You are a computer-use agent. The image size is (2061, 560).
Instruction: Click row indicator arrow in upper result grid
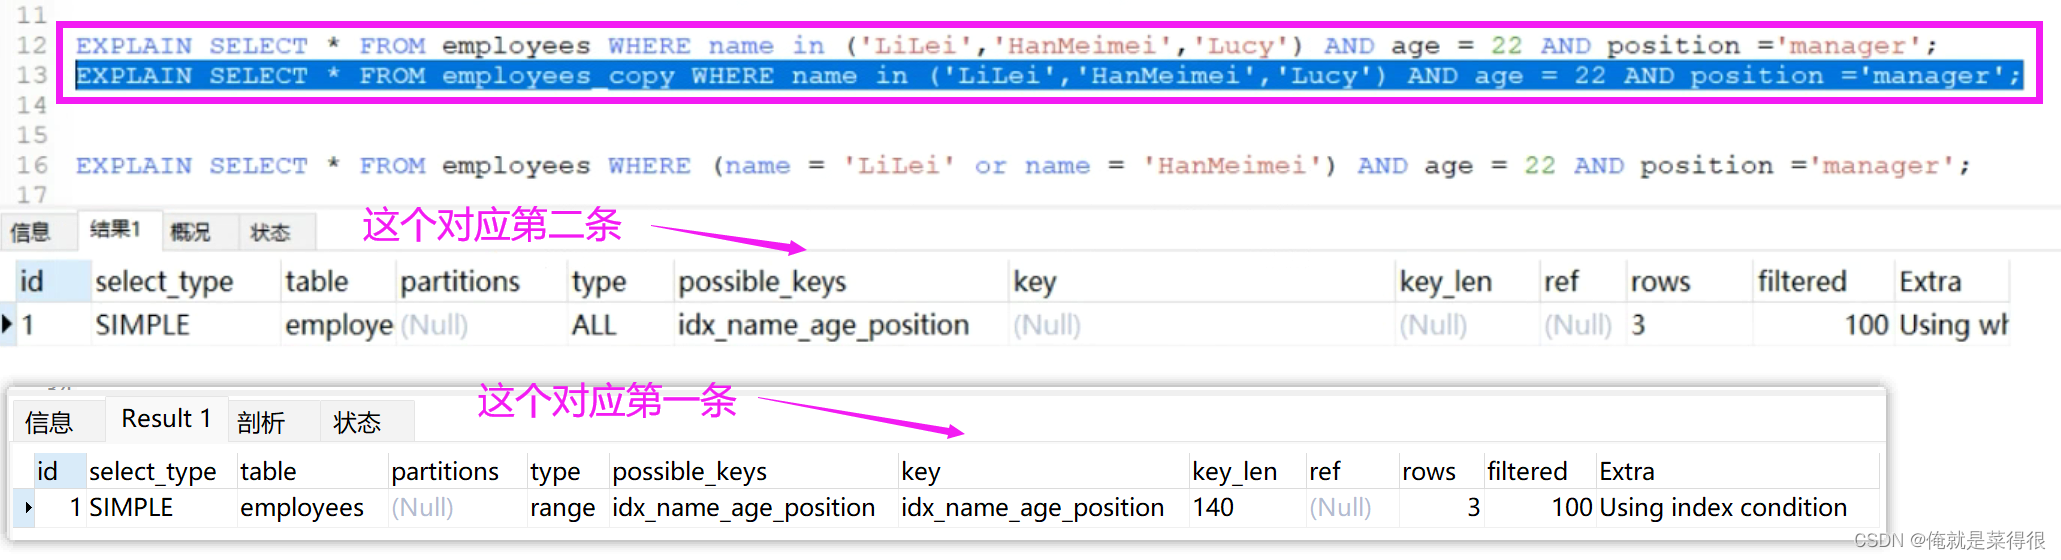tap(8, 324)
